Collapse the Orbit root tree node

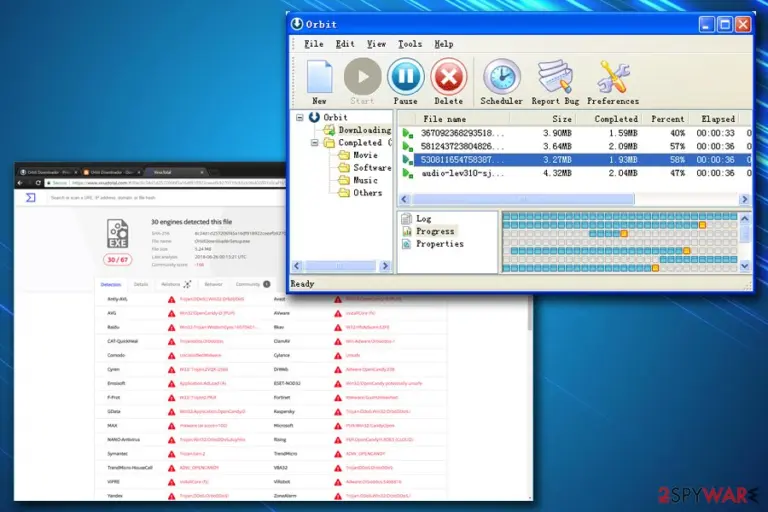click(x=300, y=118)
